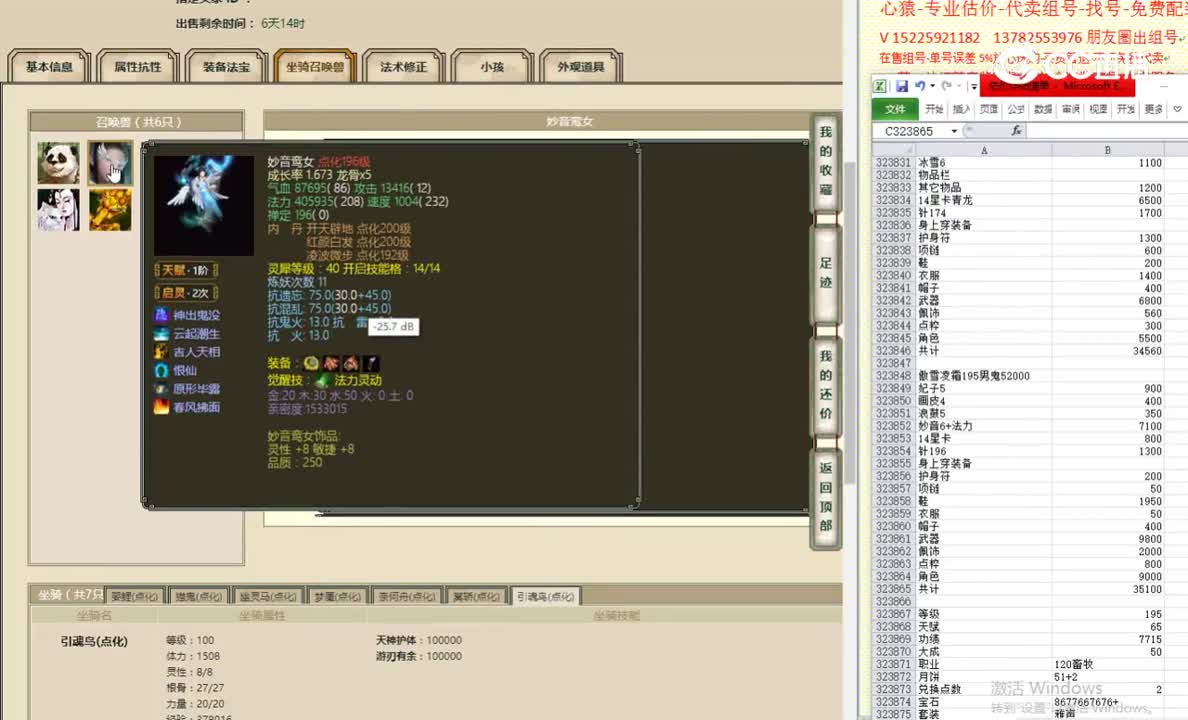
Task: Click the 足迹 side button
Action: (x=826, y=273)
